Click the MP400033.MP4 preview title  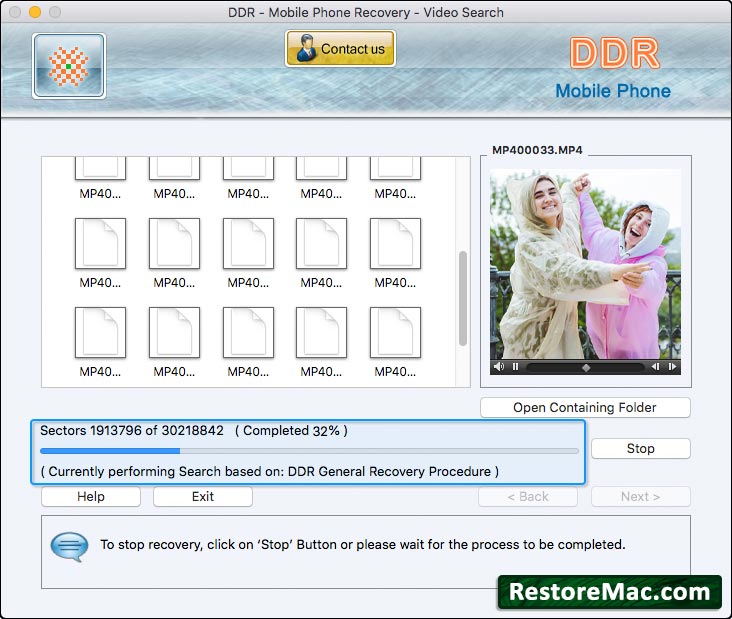[x=537, y=150]
